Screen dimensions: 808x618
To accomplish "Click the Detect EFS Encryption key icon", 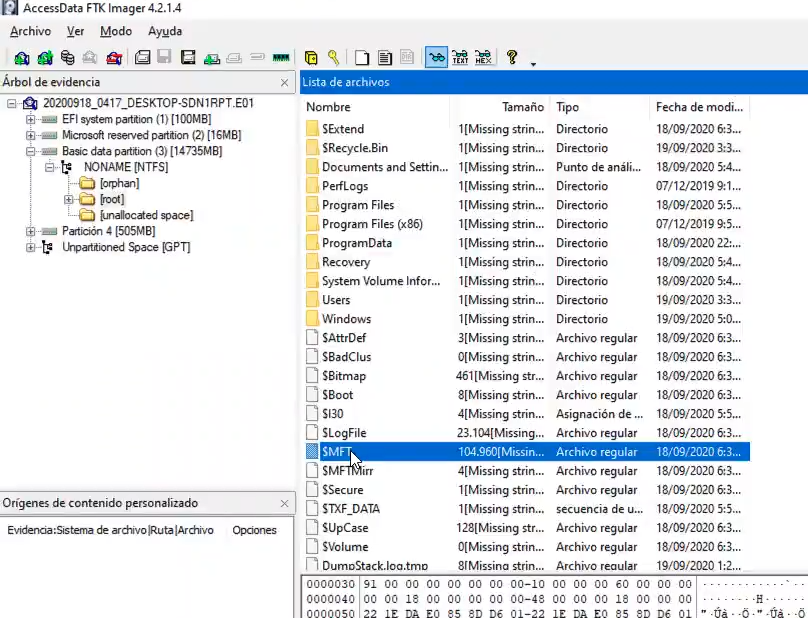I will coord(334,57).
